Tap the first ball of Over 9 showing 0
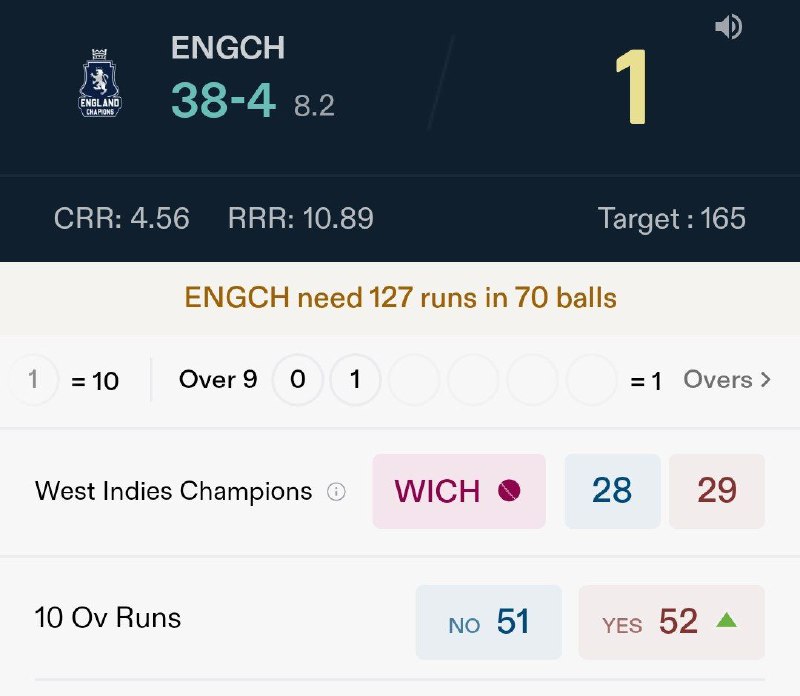This screenshot has height=696, width=800. tap(297, 380)
